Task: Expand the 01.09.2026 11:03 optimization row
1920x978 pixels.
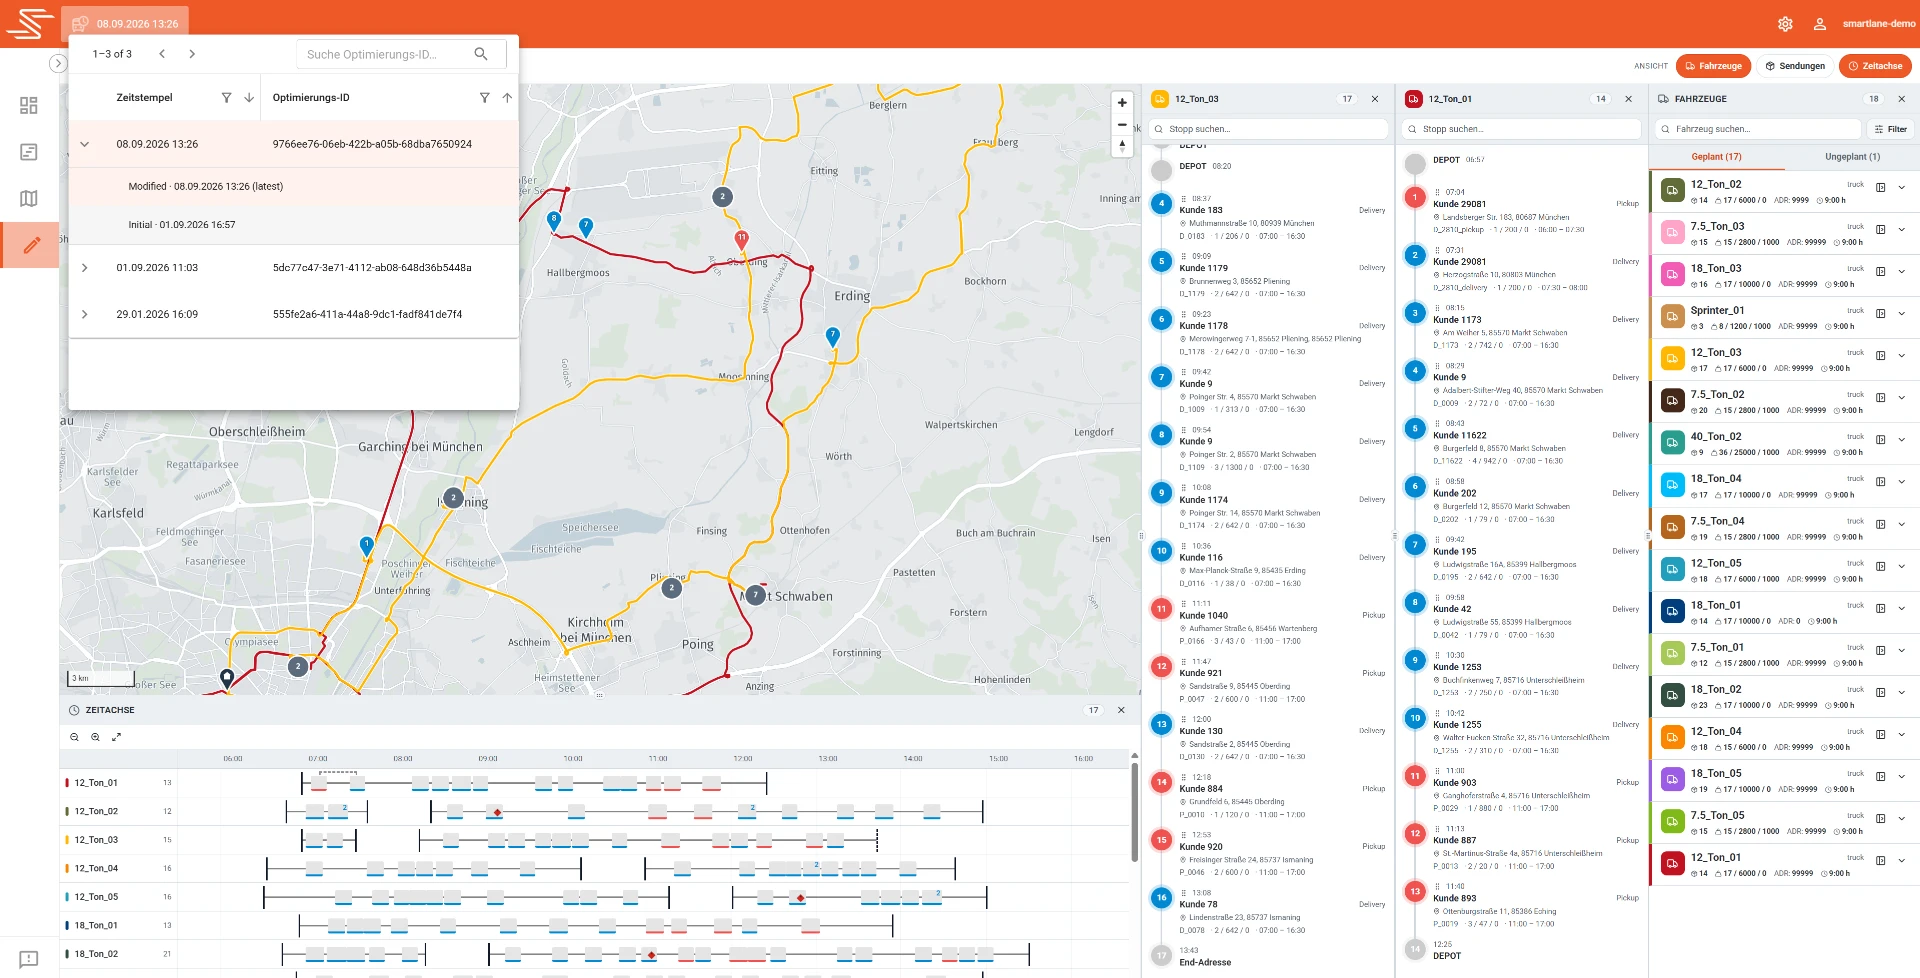Action: [85, 268]
